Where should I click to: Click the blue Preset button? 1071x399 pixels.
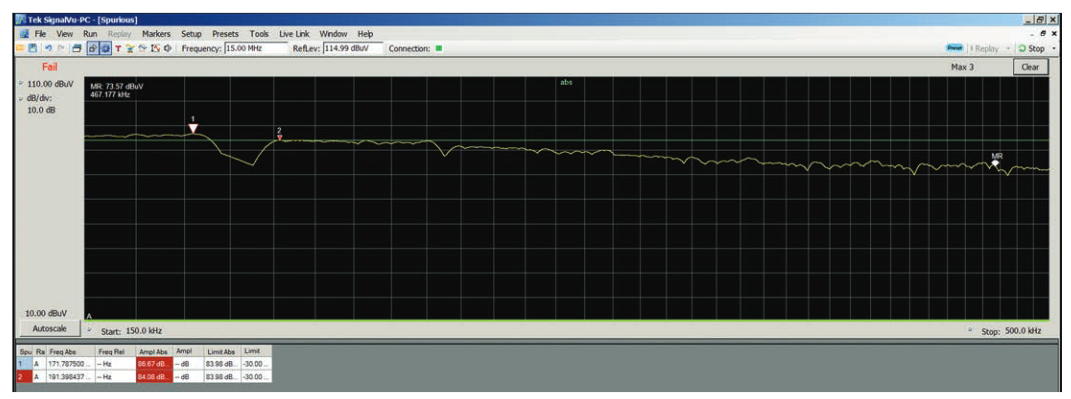[x=954, y=49]
